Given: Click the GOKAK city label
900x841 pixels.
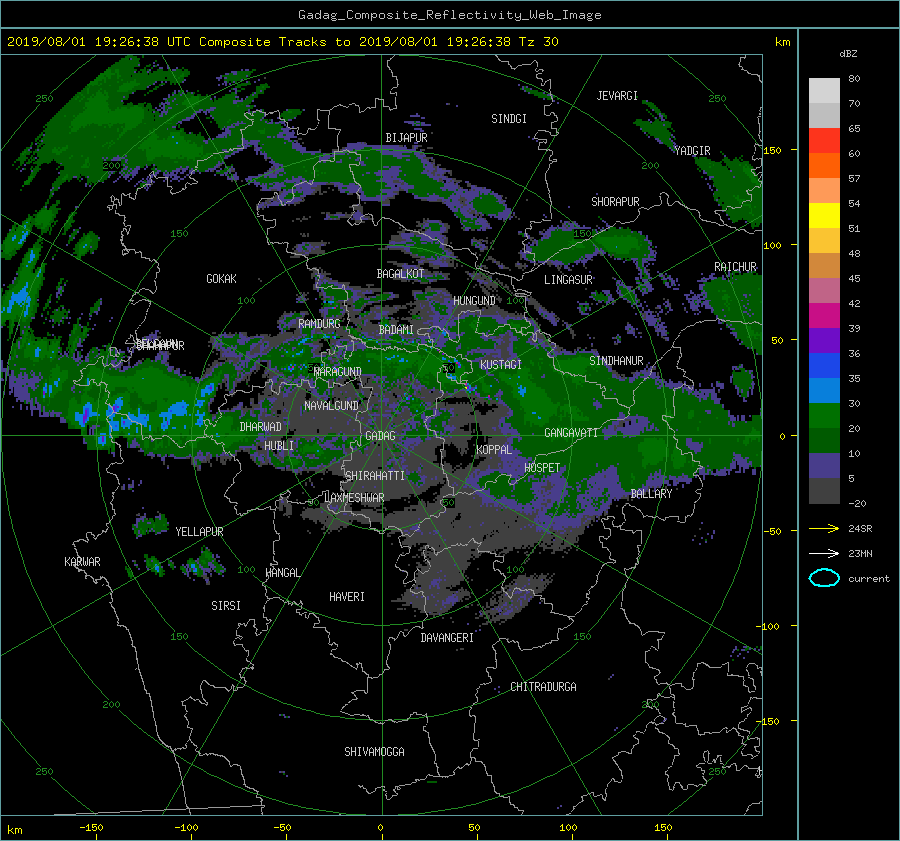Looking at the screenshot, I should (x=221, y=279).
